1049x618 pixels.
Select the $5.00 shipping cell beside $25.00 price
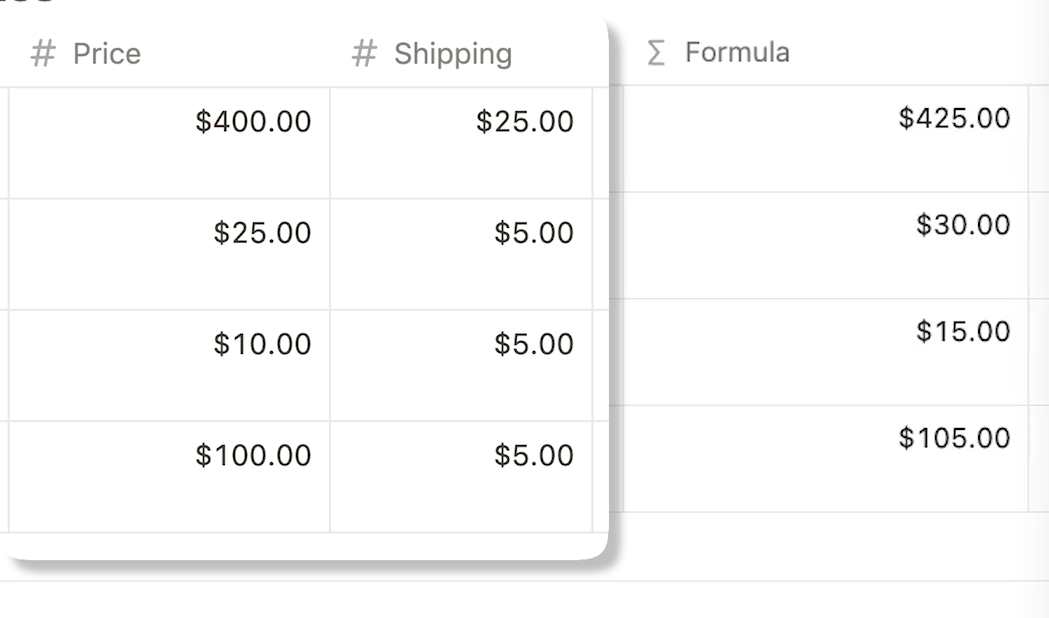click(x=462, y=254)
